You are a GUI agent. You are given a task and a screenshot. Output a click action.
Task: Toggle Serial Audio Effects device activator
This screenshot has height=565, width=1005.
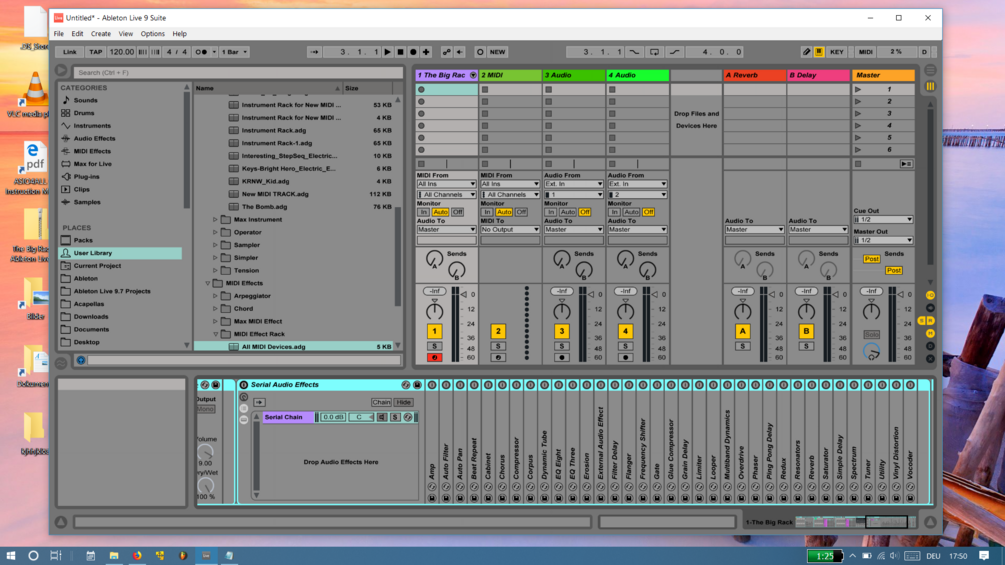coord(244,385)
